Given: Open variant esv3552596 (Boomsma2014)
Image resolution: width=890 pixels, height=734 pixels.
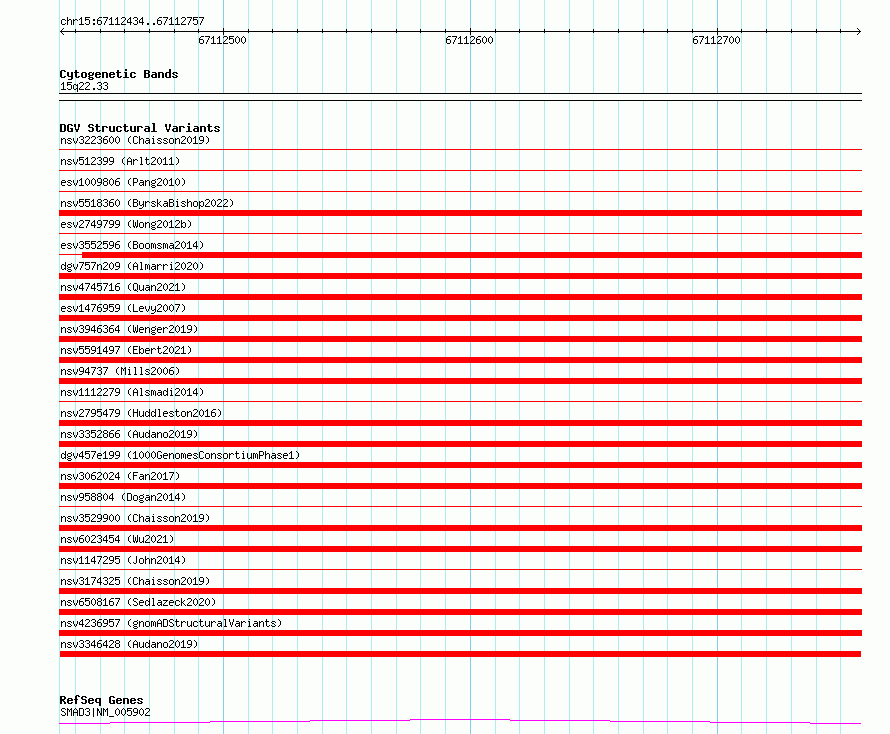Looking at the screenshot, I should [x=132, y=245].
